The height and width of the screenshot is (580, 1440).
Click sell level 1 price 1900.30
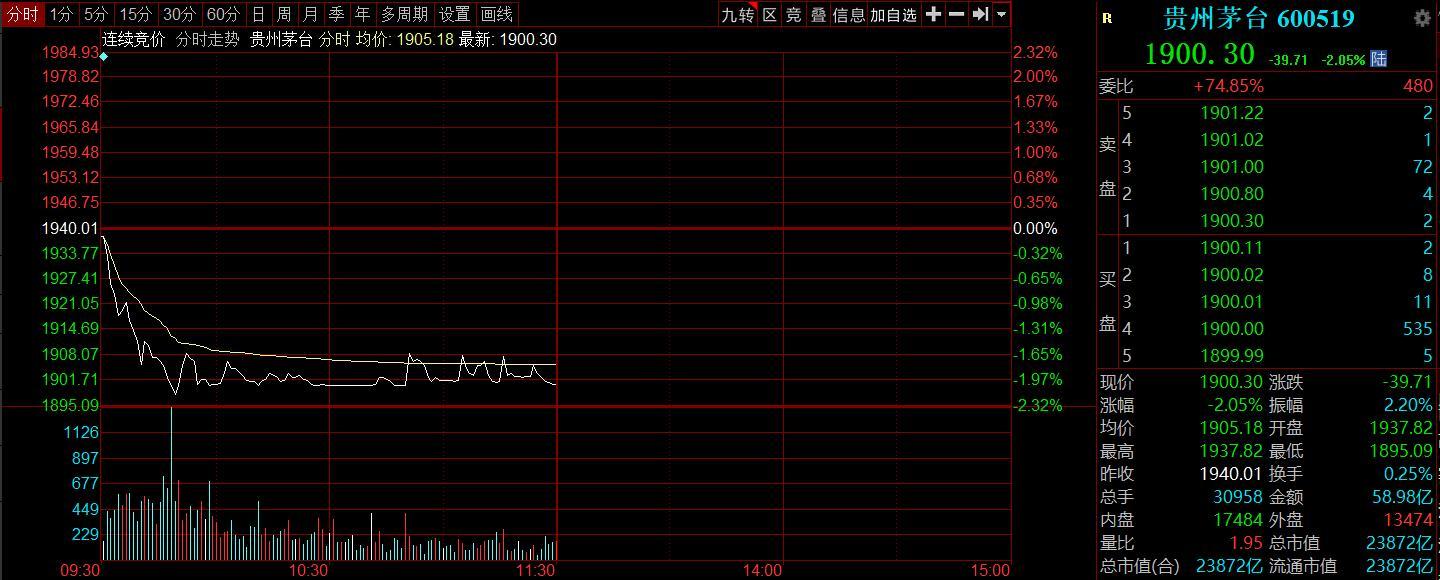tap(1232, 221)
